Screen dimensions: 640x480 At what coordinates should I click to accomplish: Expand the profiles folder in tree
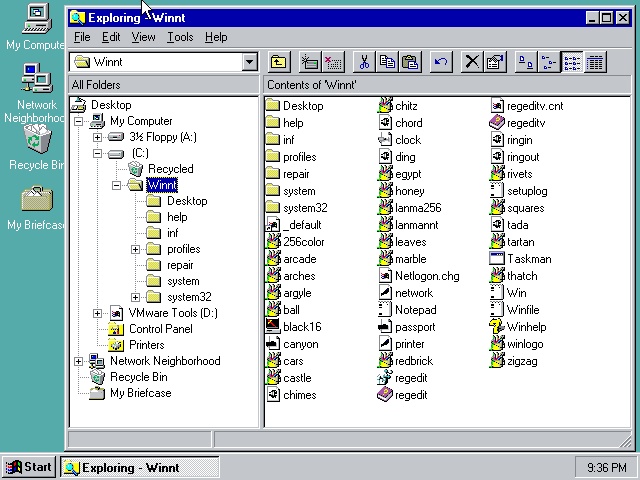point(136,249)
